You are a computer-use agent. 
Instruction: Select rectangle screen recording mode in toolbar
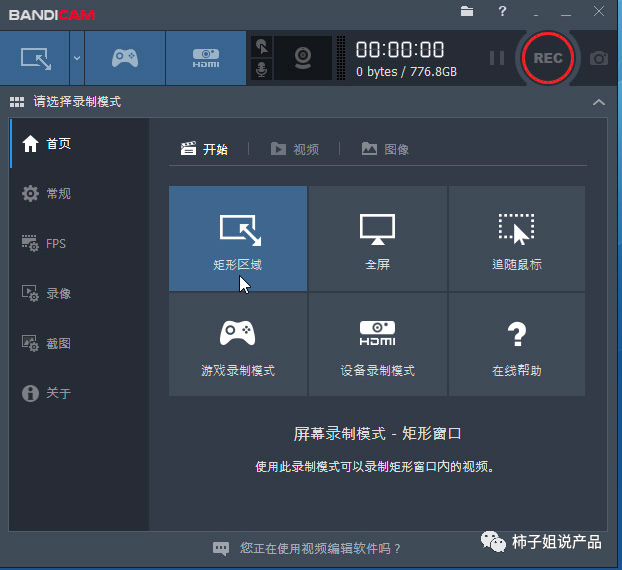[x=35, y=58]
